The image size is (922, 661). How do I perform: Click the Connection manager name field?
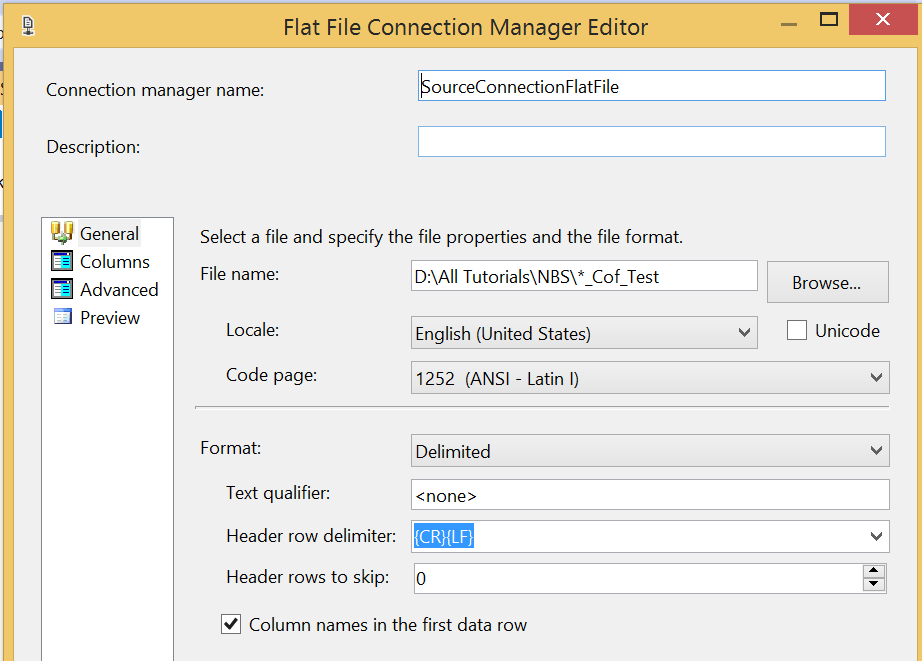[651, 86]
